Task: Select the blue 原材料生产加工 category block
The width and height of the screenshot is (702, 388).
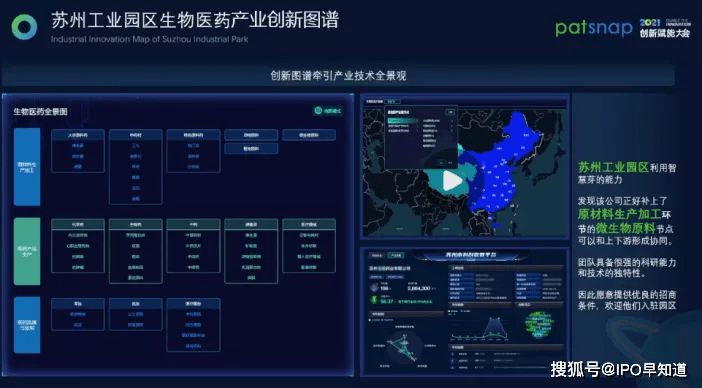Action: pyautogui.click(x=27, y=167)
